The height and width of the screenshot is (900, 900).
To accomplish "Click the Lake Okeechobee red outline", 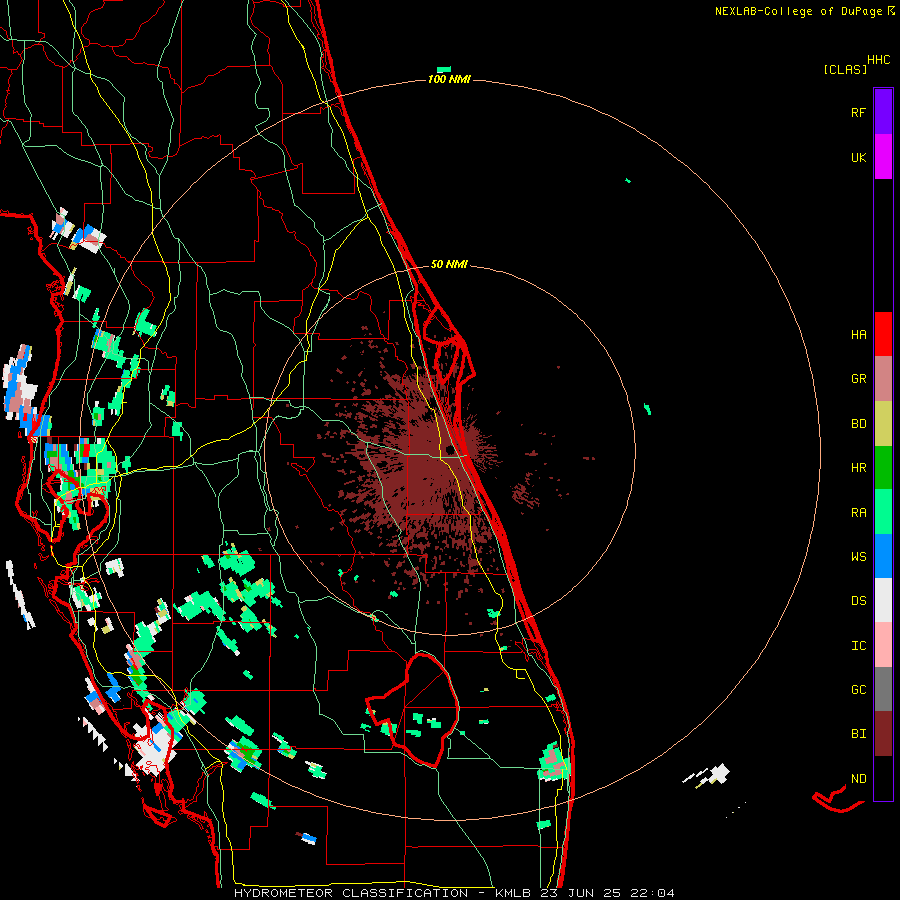I will [x=413, y=709].
